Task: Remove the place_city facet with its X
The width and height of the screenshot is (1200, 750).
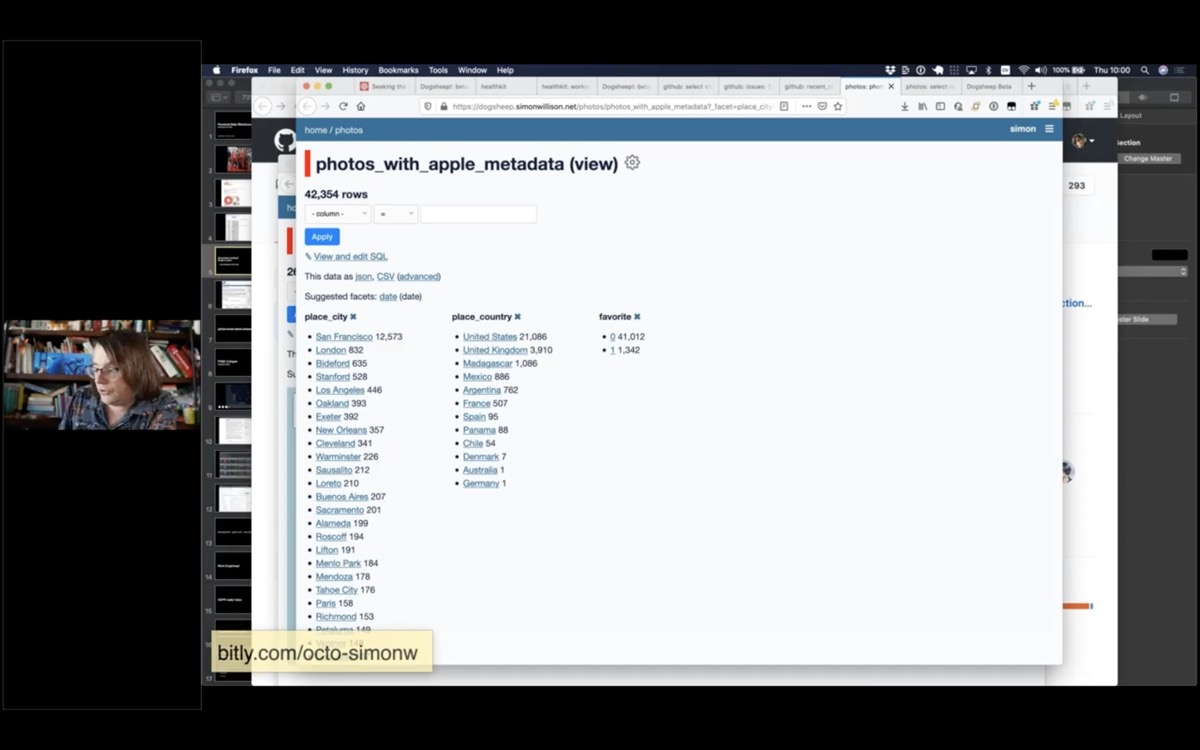Action: pos(353,317)
